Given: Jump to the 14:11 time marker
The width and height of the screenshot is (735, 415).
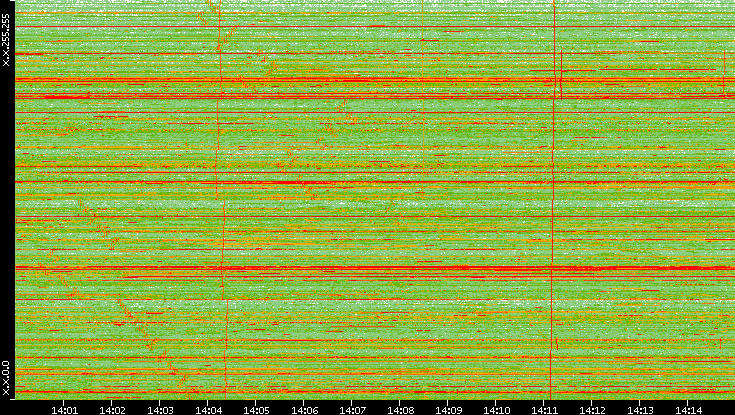Looking at the screenshot, I should (x=544, y=408).
